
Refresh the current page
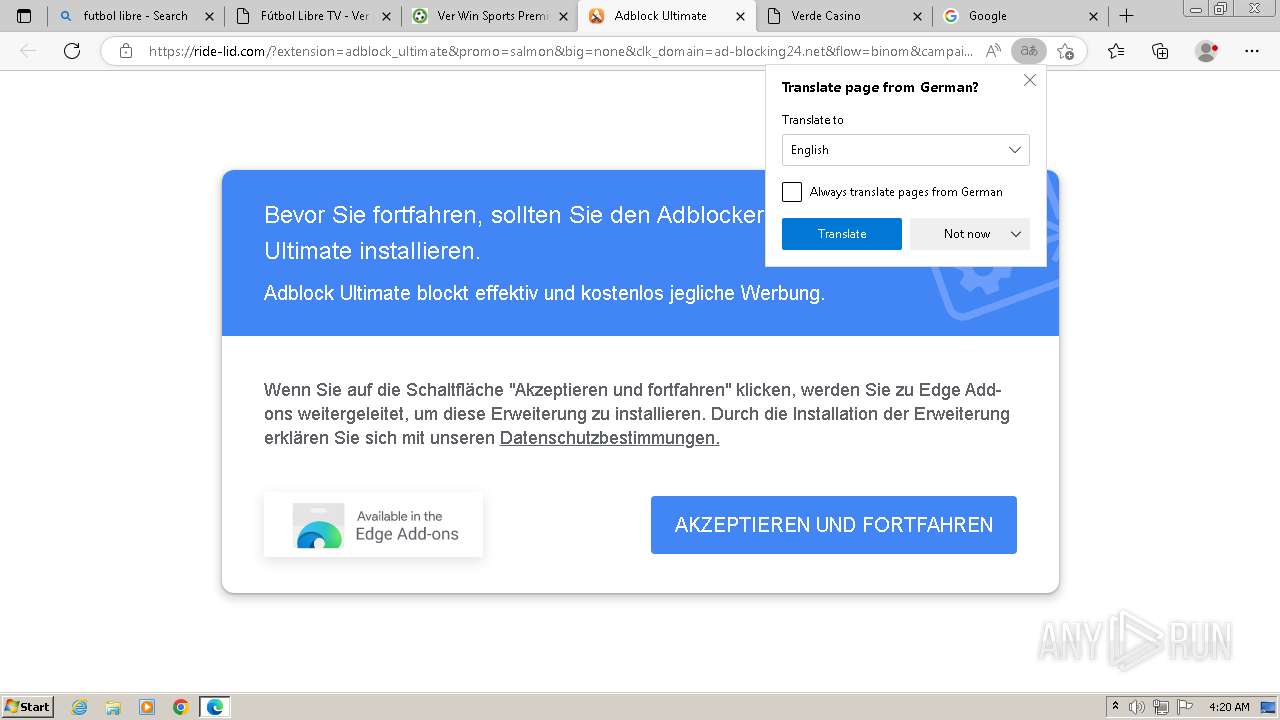[72, 51]
